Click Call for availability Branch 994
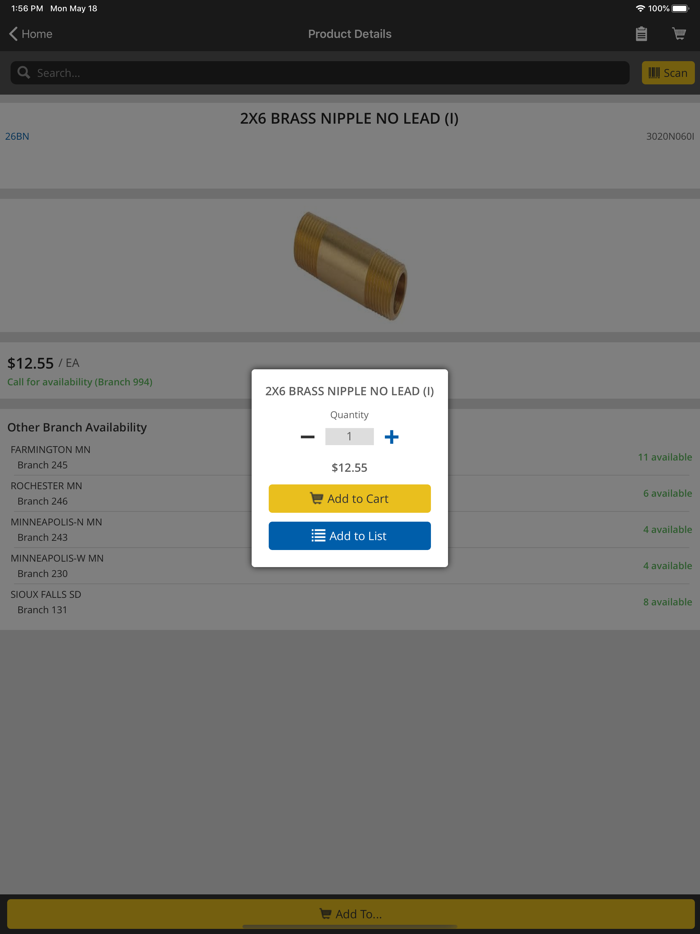 pos(79,381)
